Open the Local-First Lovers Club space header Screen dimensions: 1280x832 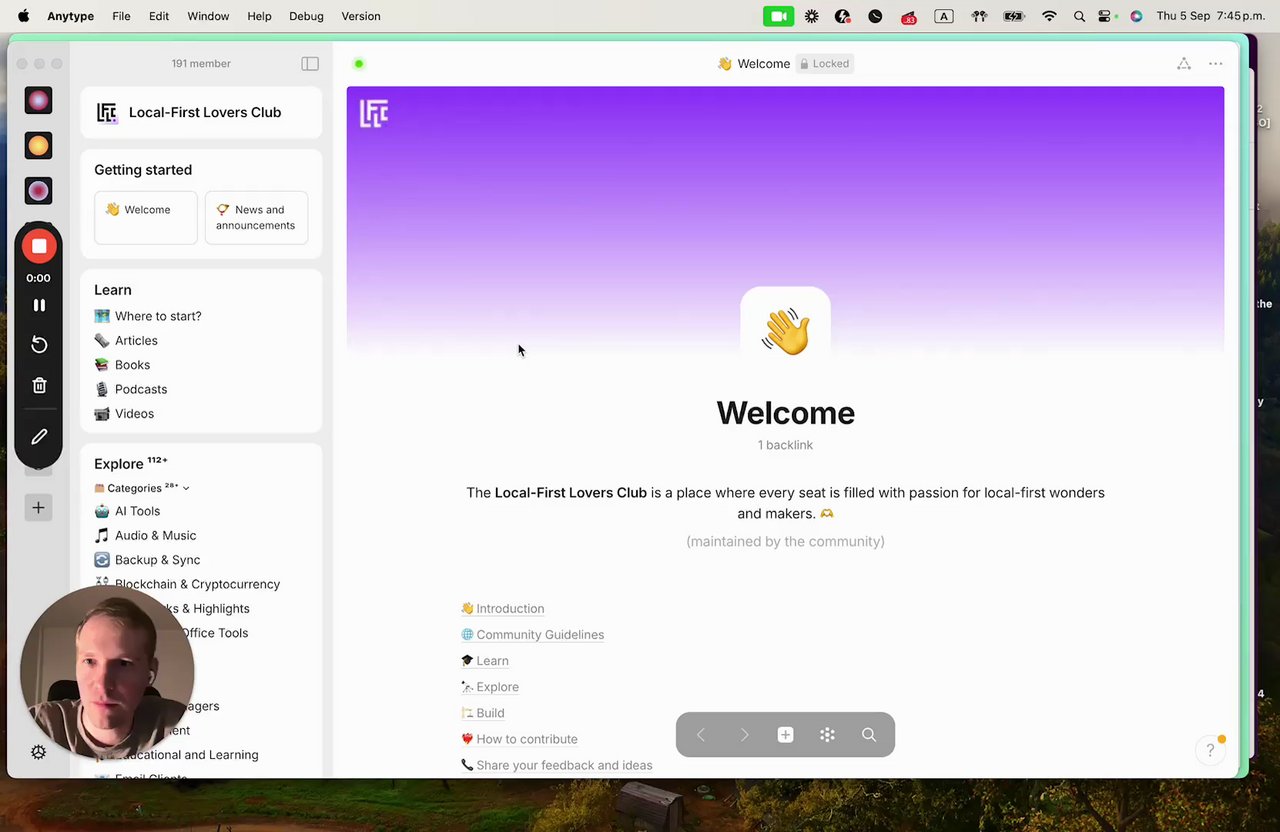click(201, 113)
